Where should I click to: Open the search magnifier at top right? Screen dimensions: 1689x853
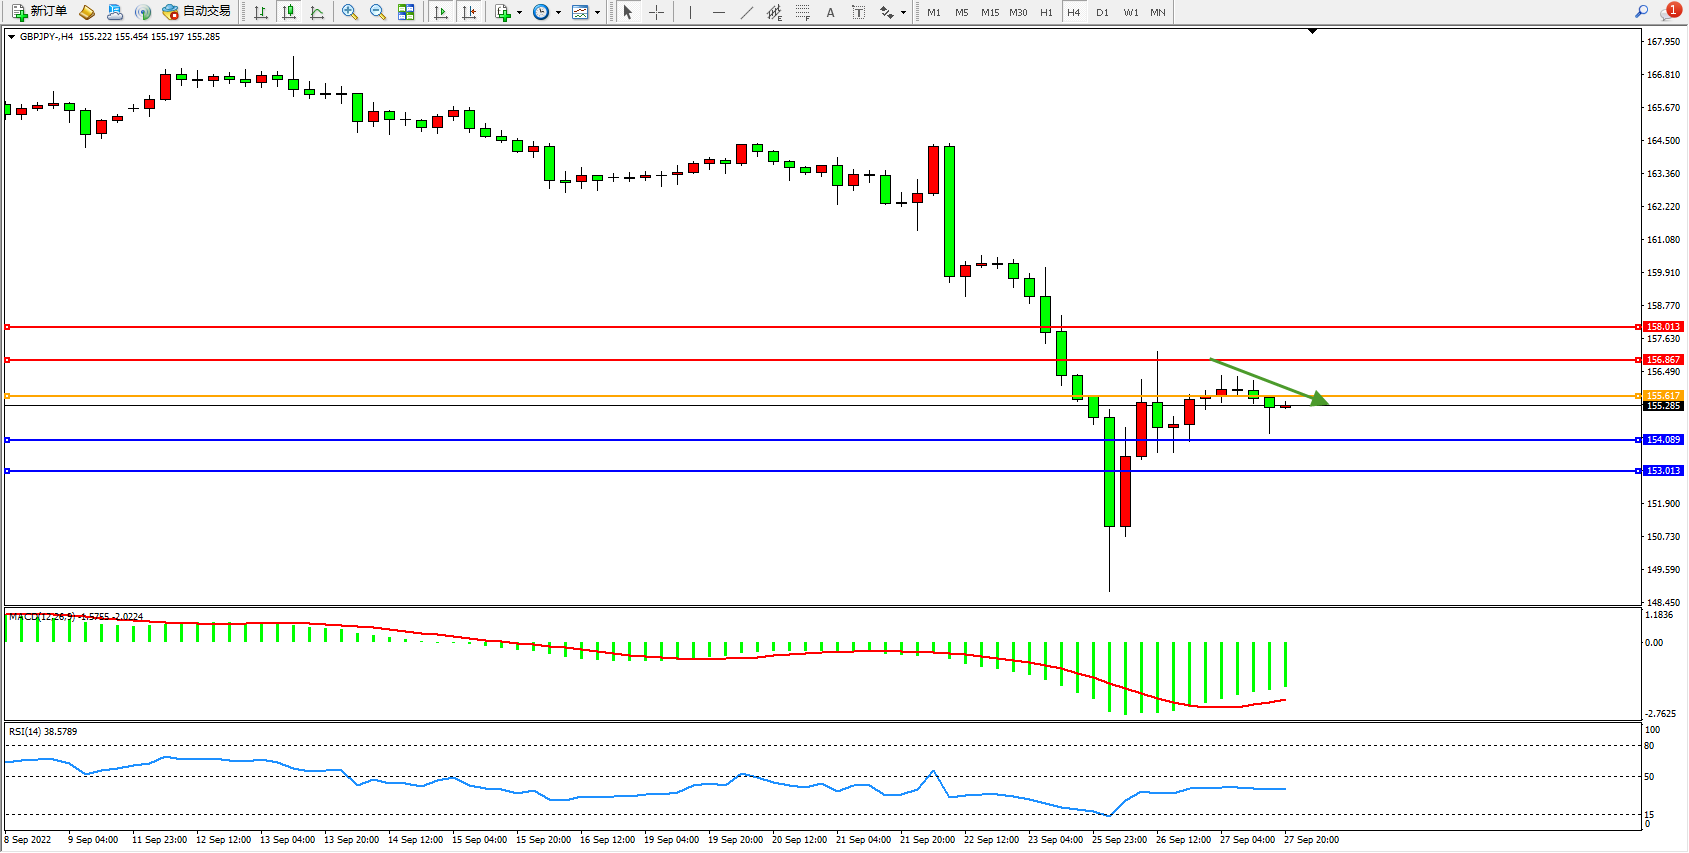[x=1641, y=12]
